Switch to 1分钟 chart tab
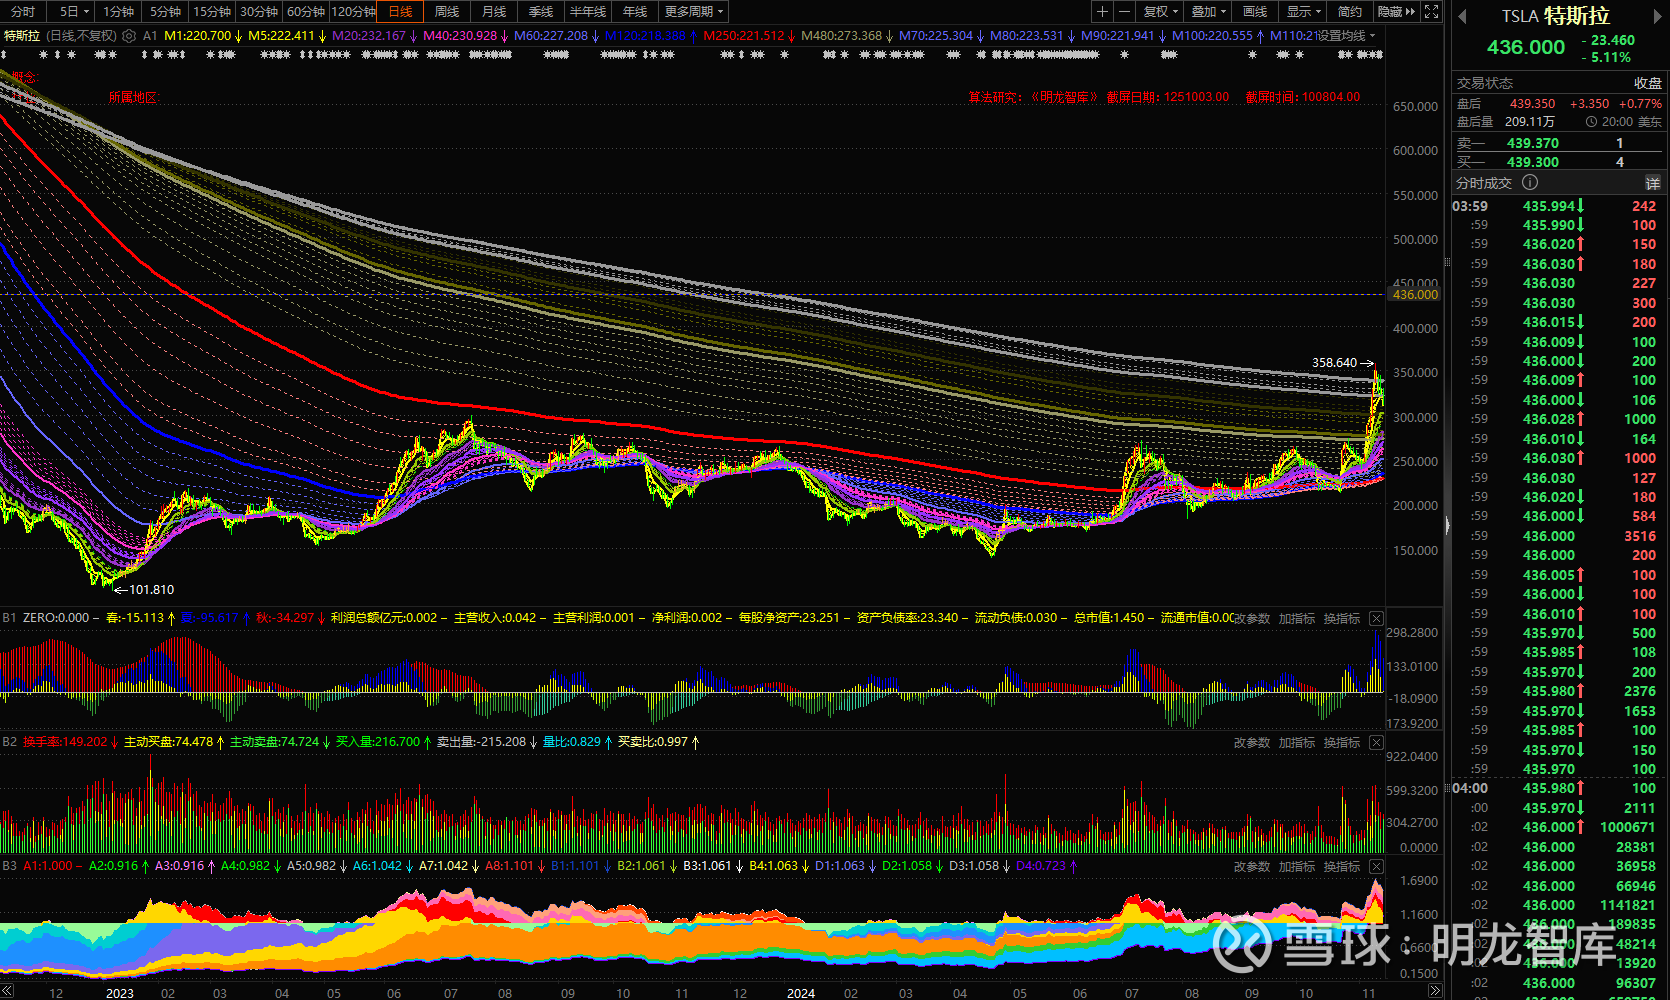1670x1000 pixels. click(x=118, y=12)
